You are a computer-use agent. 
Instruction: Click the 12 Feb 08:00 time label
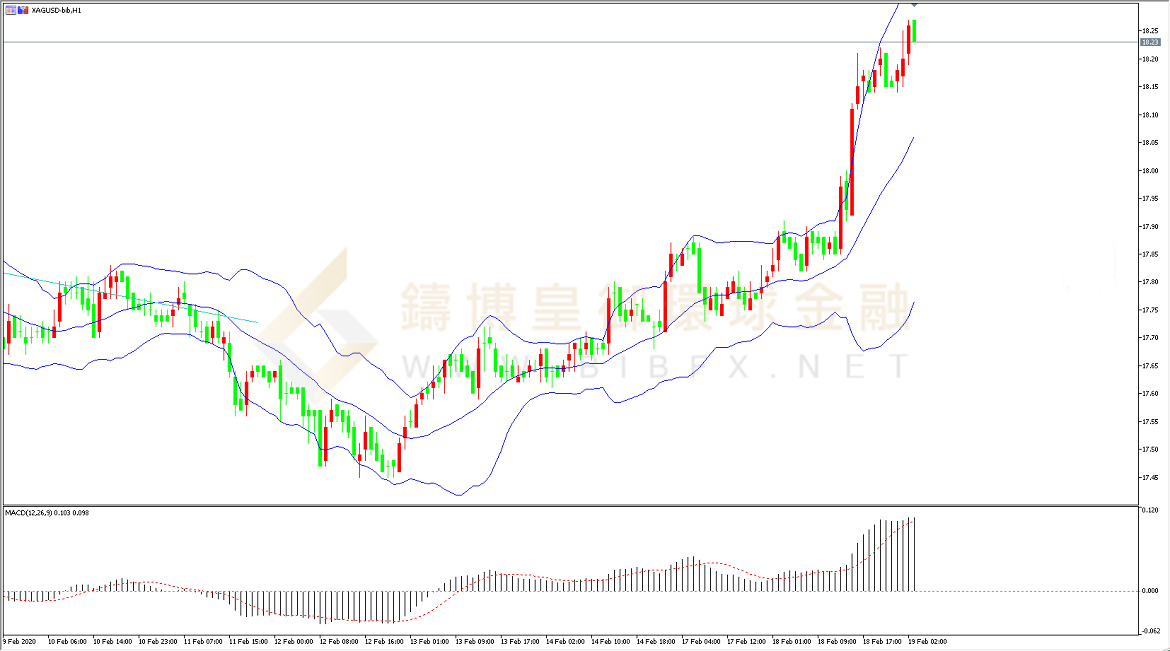[x=338, y=641]
